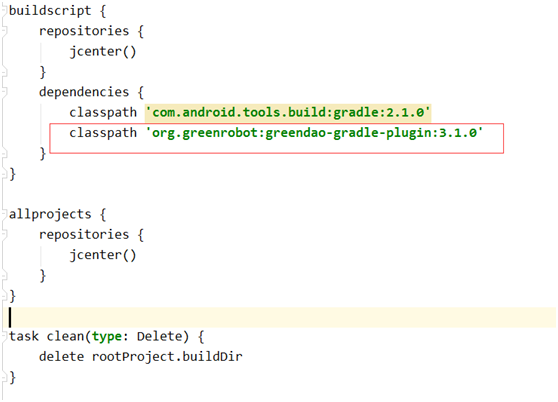Click the green type keyword
The height and width of the screenshot is (402, 558).
pos(106,337)
